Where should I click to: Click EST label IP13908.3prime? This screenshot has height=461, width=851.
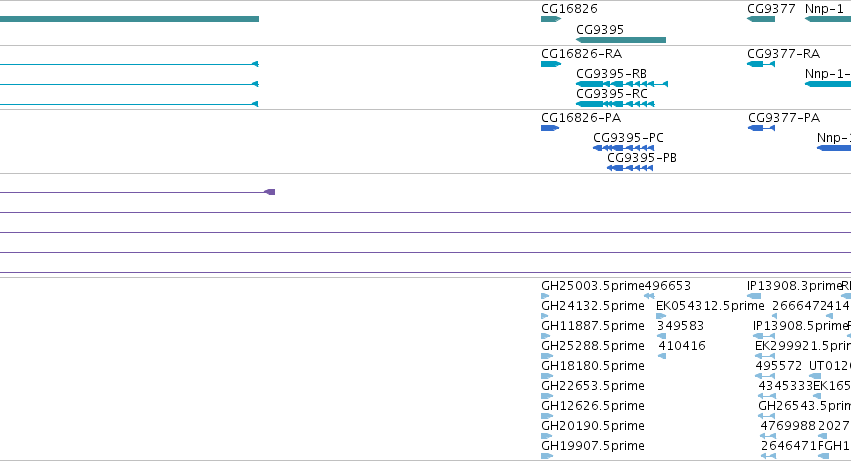tap(794, 286)
